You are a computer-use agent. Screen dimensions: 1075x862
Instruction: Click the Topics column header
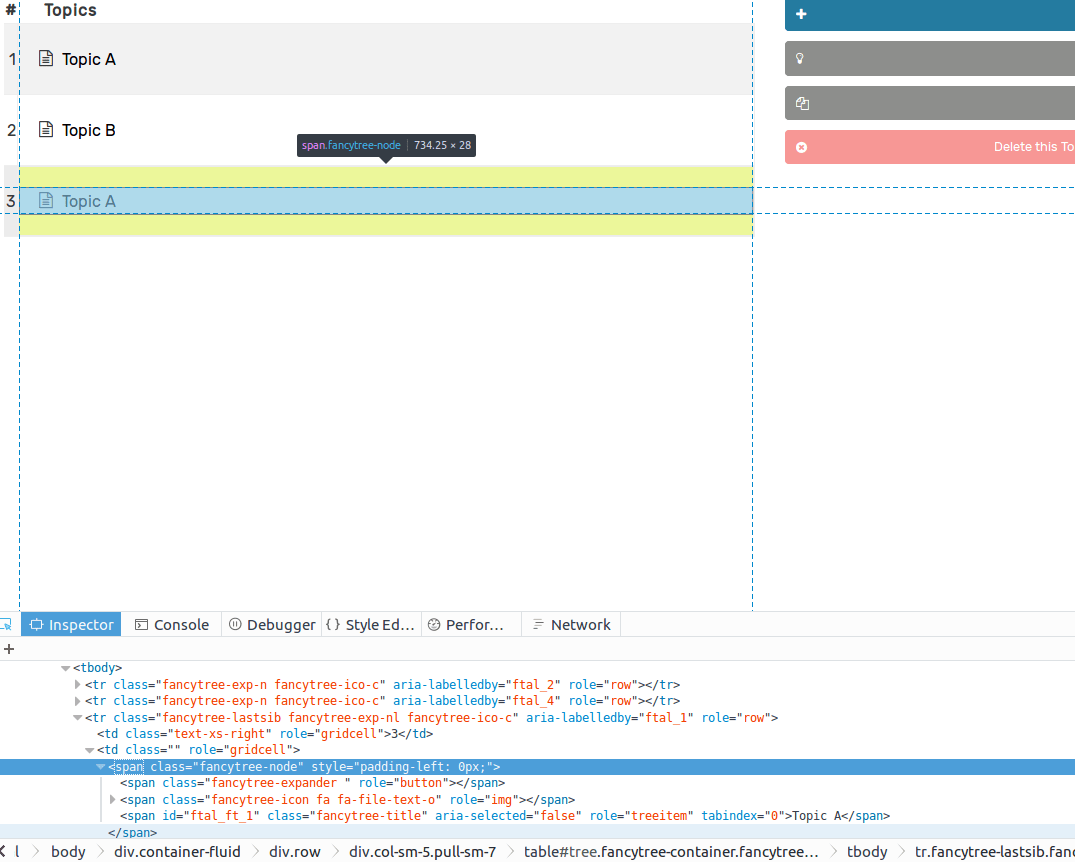coord(70,10)
